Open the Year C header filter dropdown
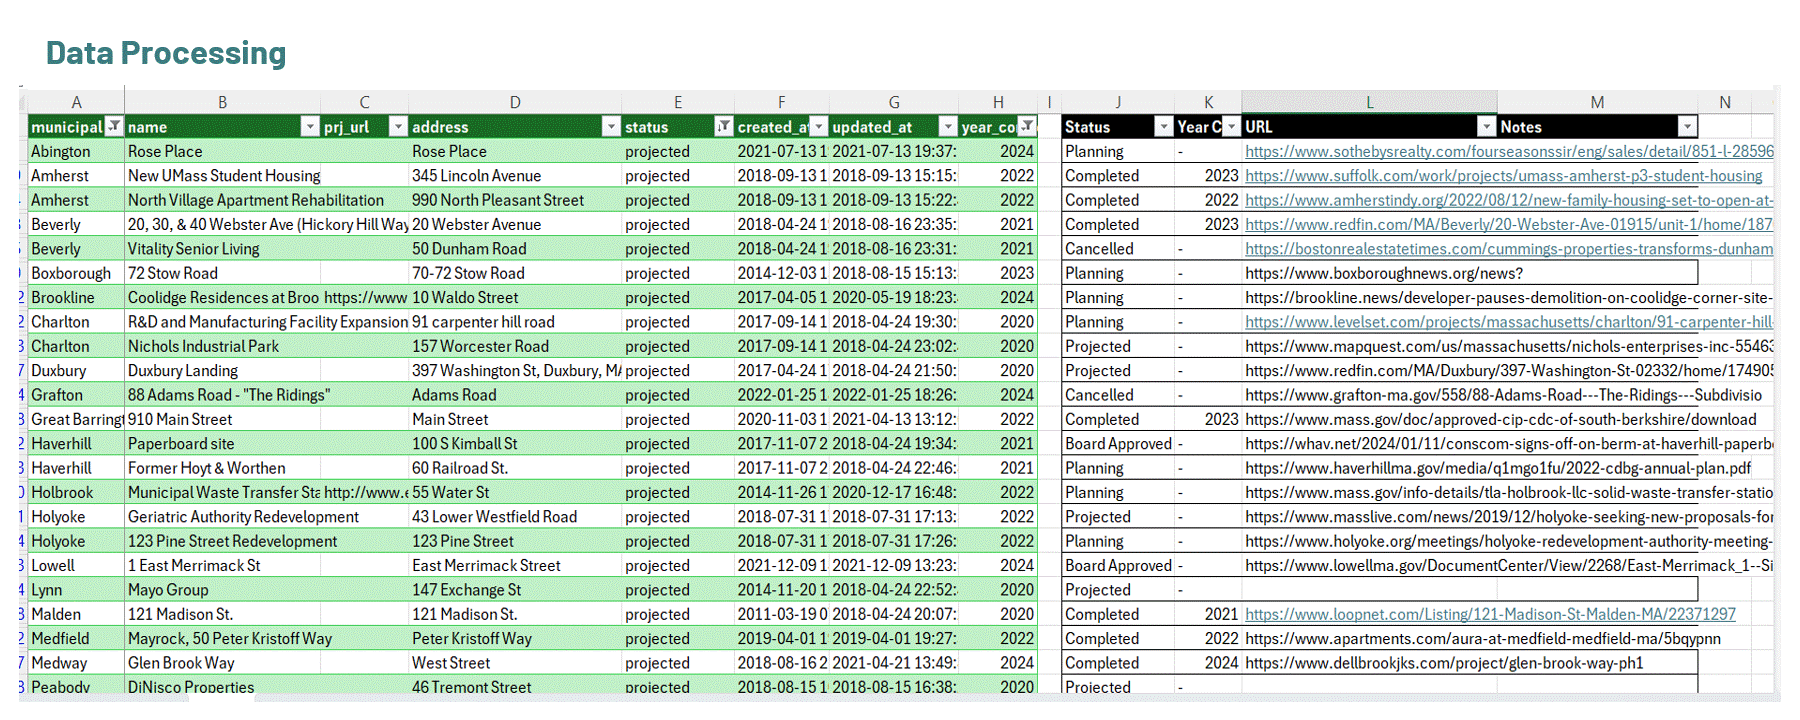This screenshot has height=720, width=1800. [1232, 127]
